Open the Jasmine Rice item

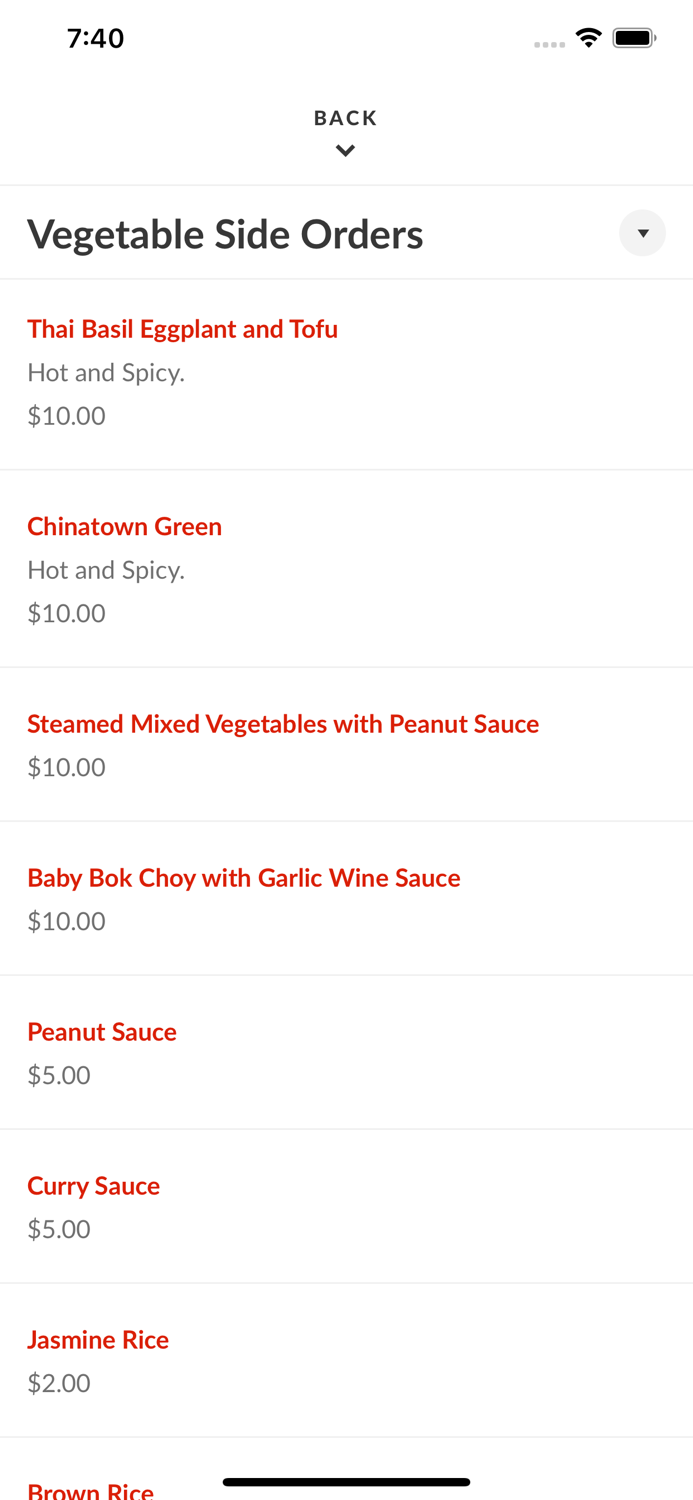98,1339
